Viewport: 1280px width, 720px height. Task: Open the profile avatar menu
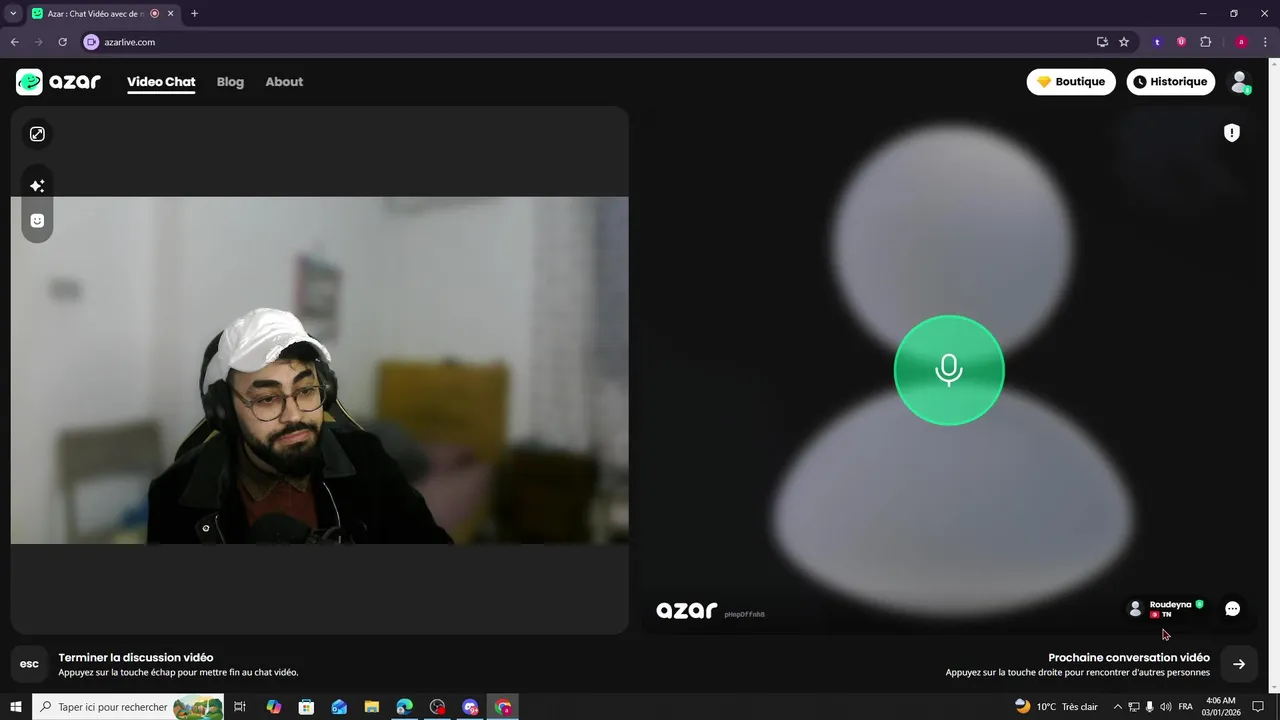point(1240,82)
